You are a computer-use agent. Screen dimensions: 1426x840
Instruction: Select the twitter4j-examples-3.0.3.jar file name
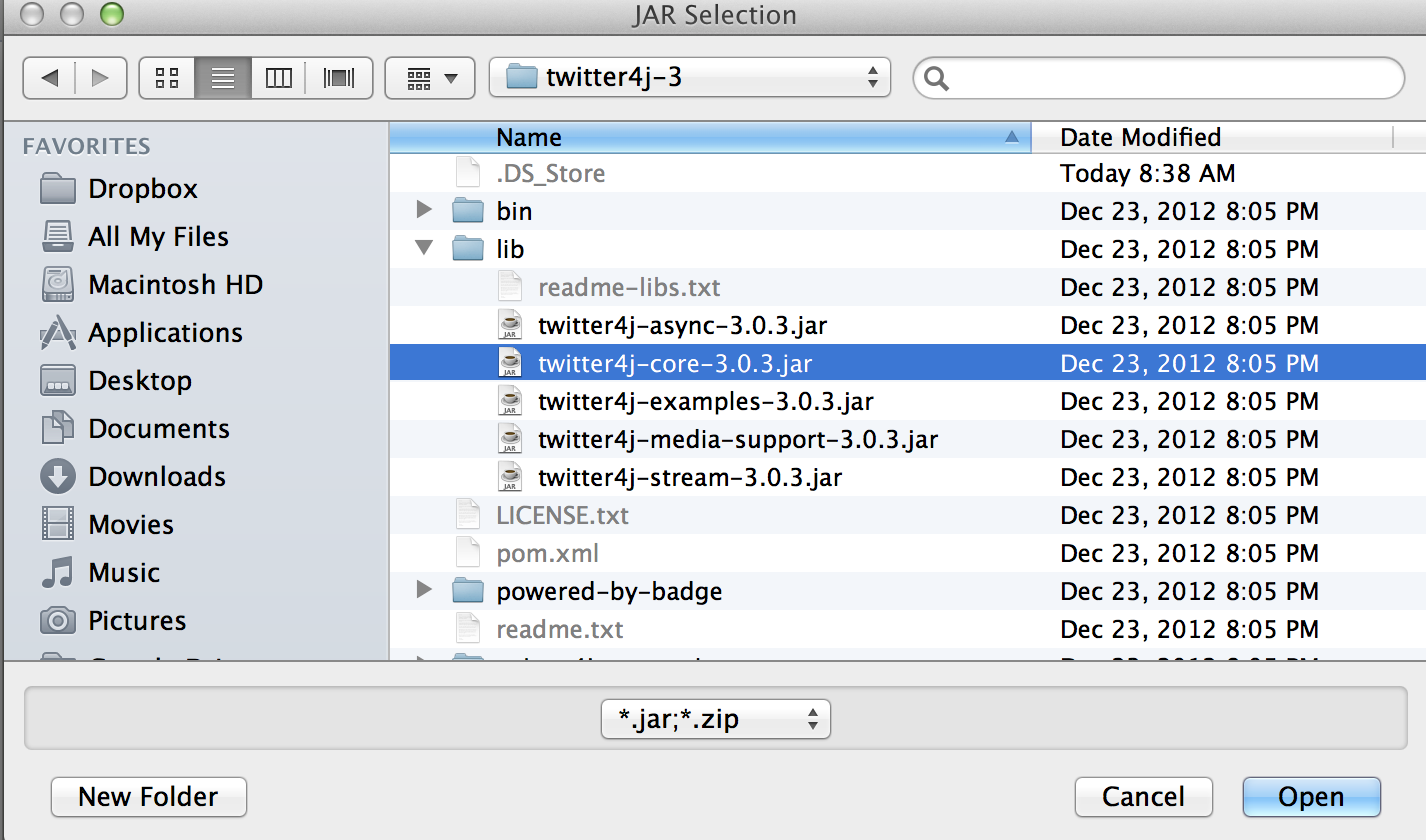point(706,401)
